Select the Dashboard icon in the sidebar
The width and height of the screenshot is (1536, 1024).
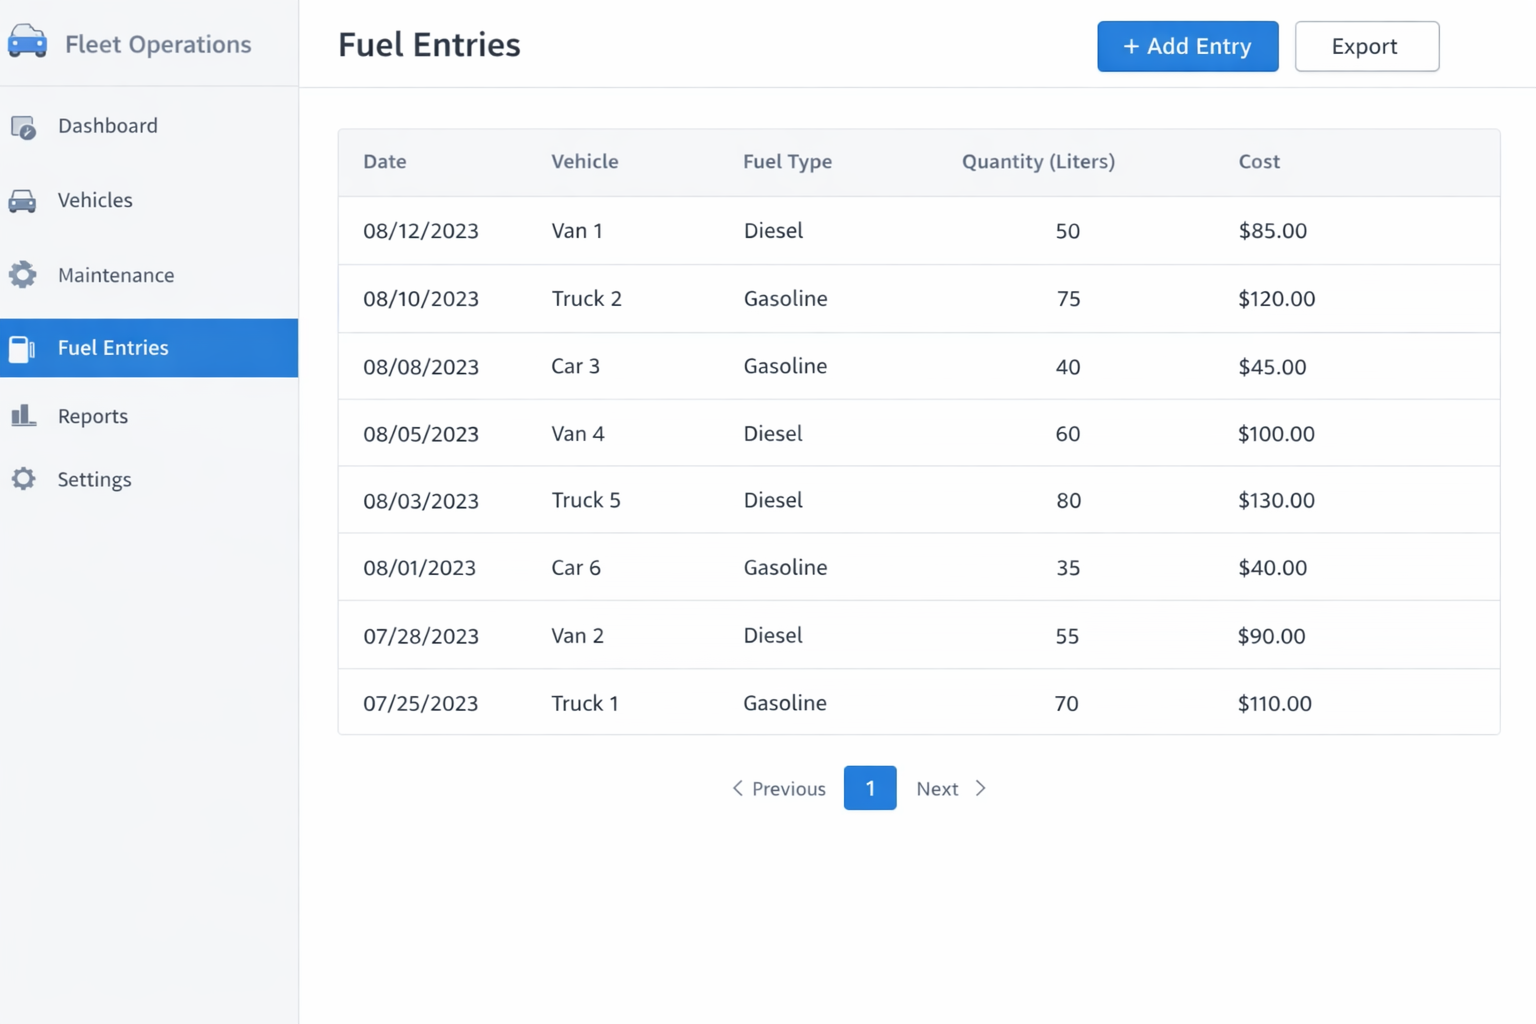click(x=23, y=126)
